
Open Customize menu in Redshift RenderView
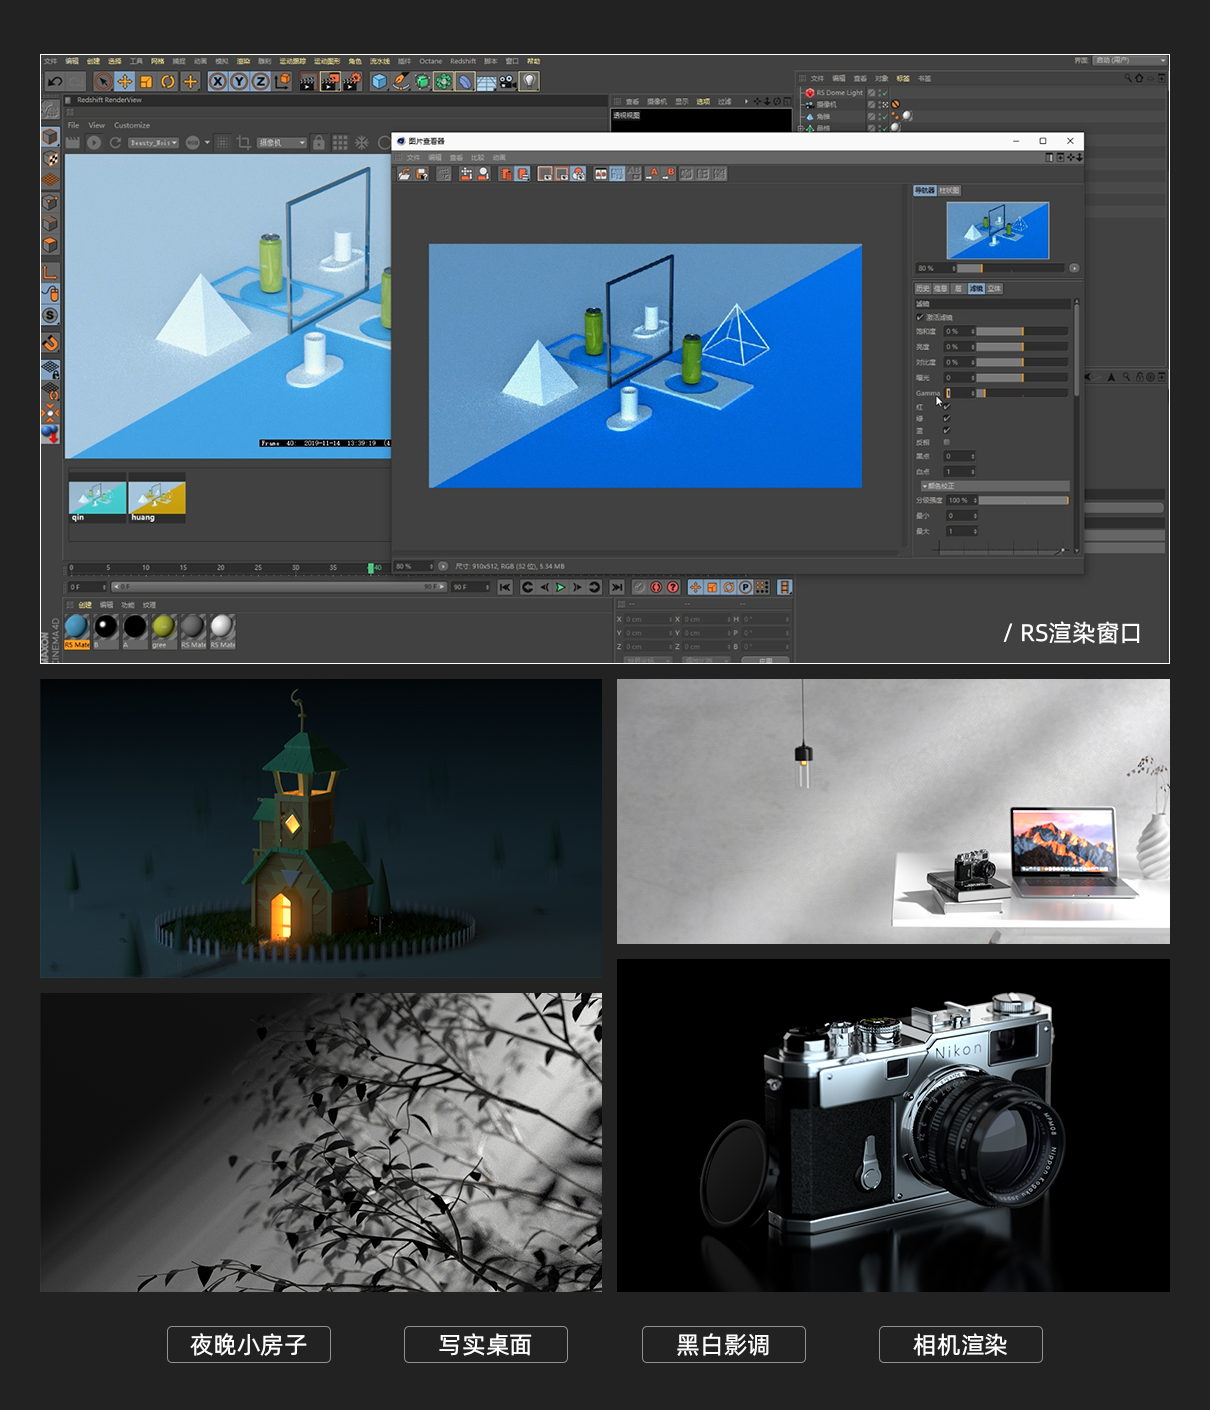click(x=132, y=125)
